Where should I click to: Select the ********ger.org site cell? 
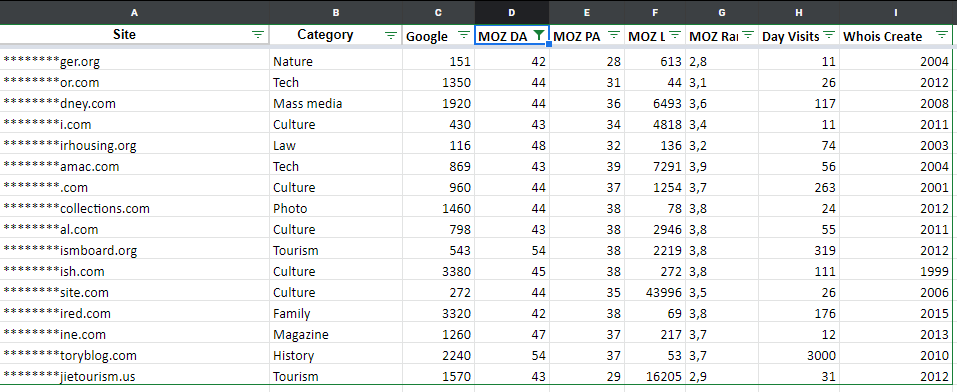tap(134, 61)
